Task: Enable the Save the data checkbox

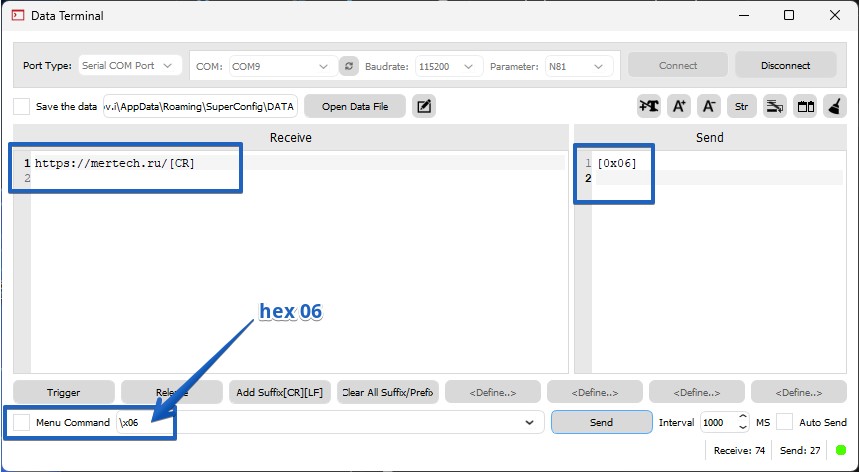Action: coord(22,107)
